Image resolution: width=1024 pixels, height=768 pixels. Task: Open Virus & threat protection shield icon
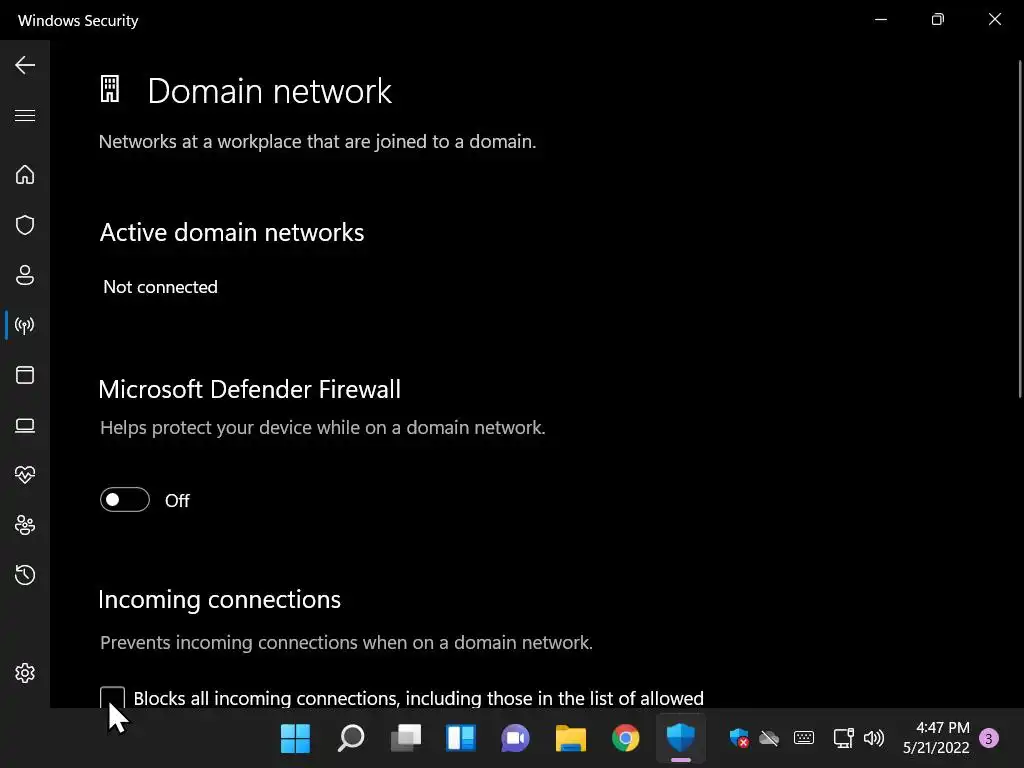point(25,225)
